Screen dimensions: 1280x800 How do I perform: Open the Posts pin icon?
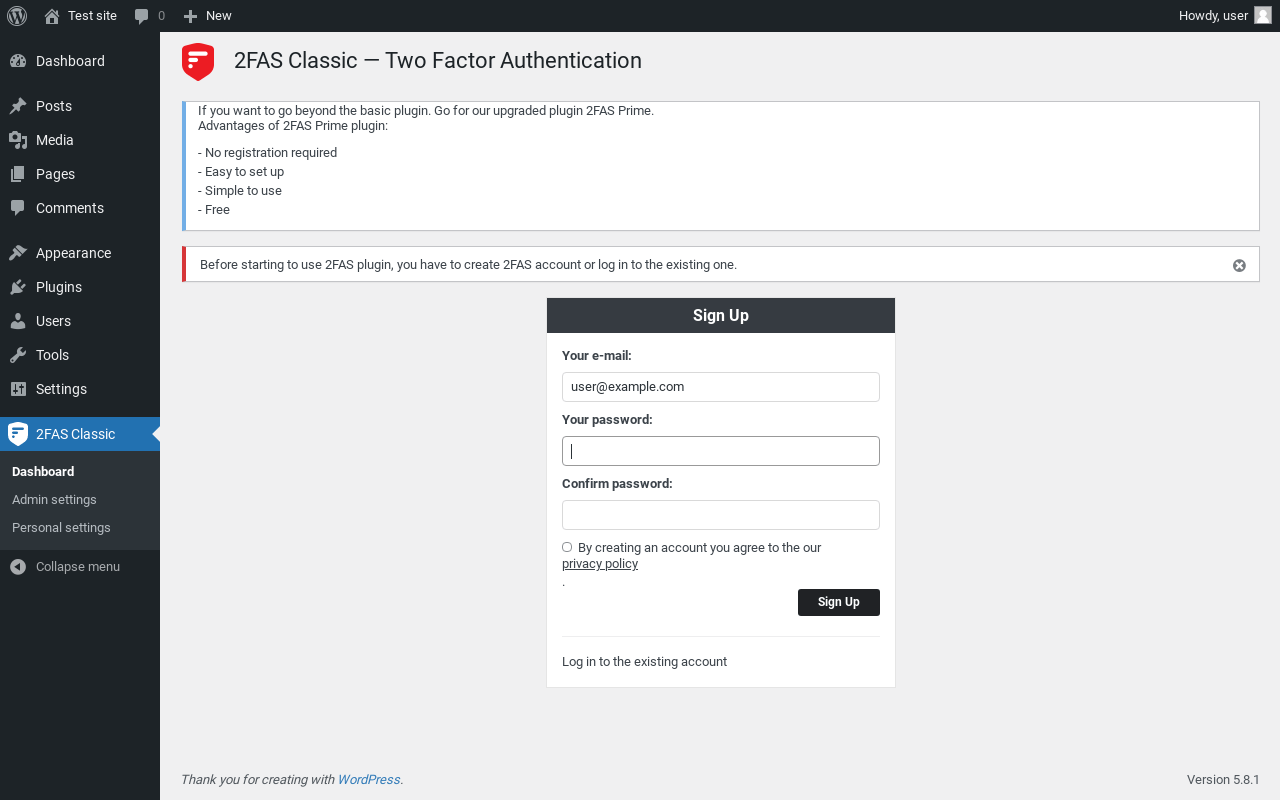pyautogui.click(x=18, y=106)
